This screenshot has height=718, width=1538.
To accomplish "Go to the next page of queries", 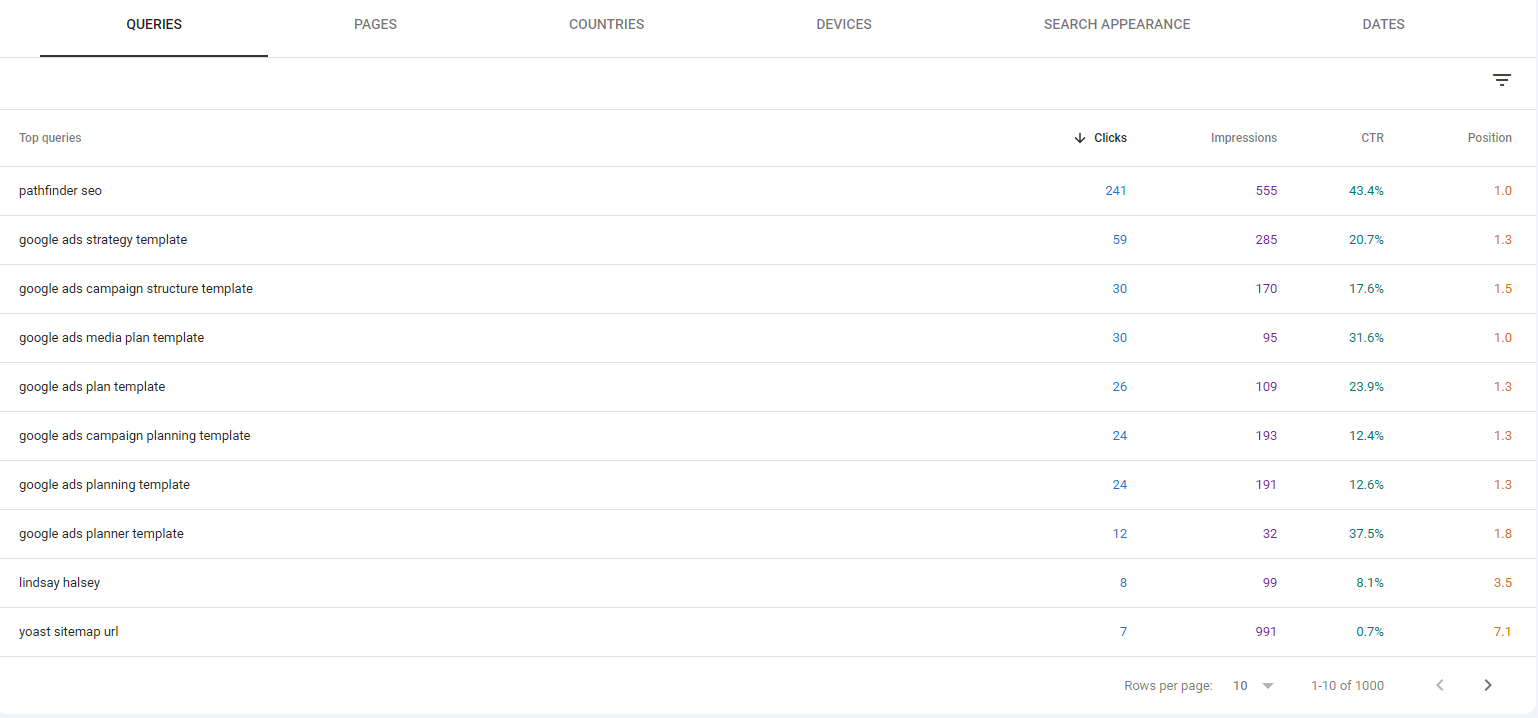I will tap(1487, 685).
